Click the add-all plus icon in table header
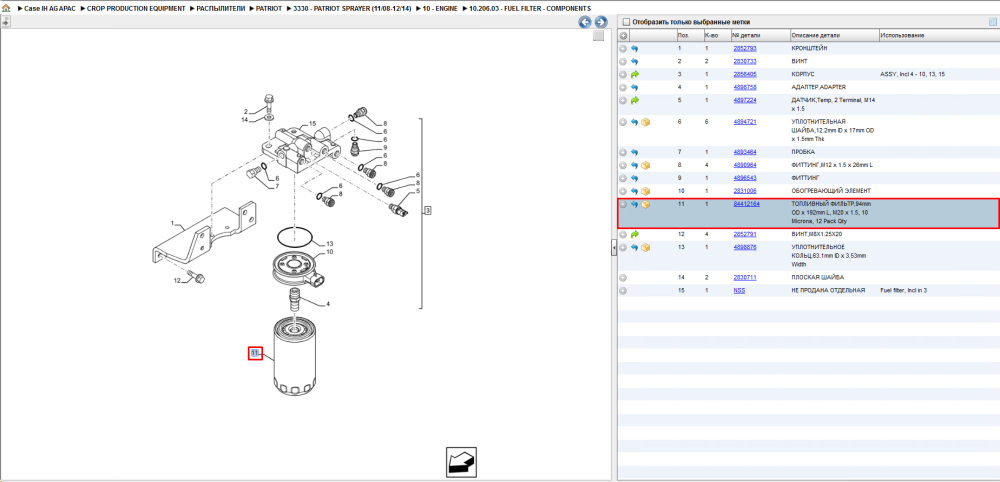The height and width of the screenshot is (482, 1000). pyautogui.click(x=624, y=36)
